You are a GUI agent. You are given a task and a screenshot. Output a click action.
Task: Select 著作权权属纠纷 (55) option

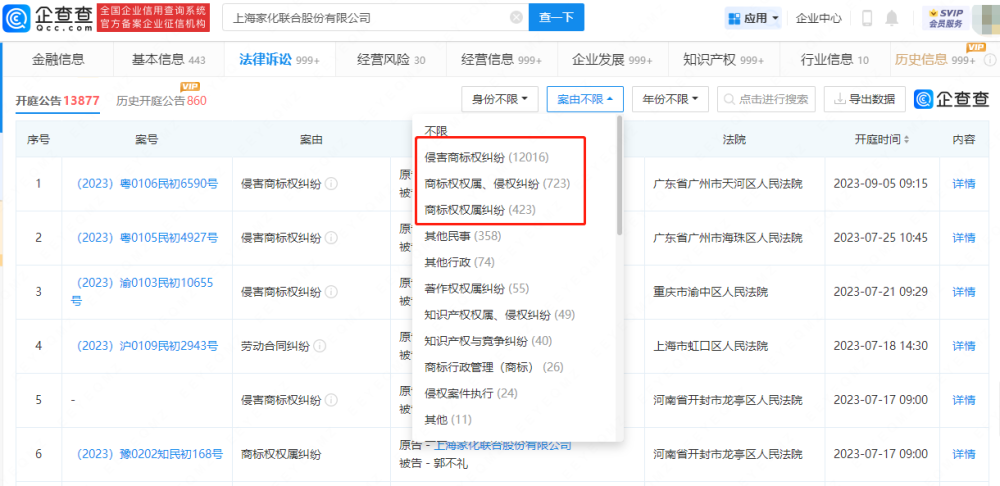(477, 288)
